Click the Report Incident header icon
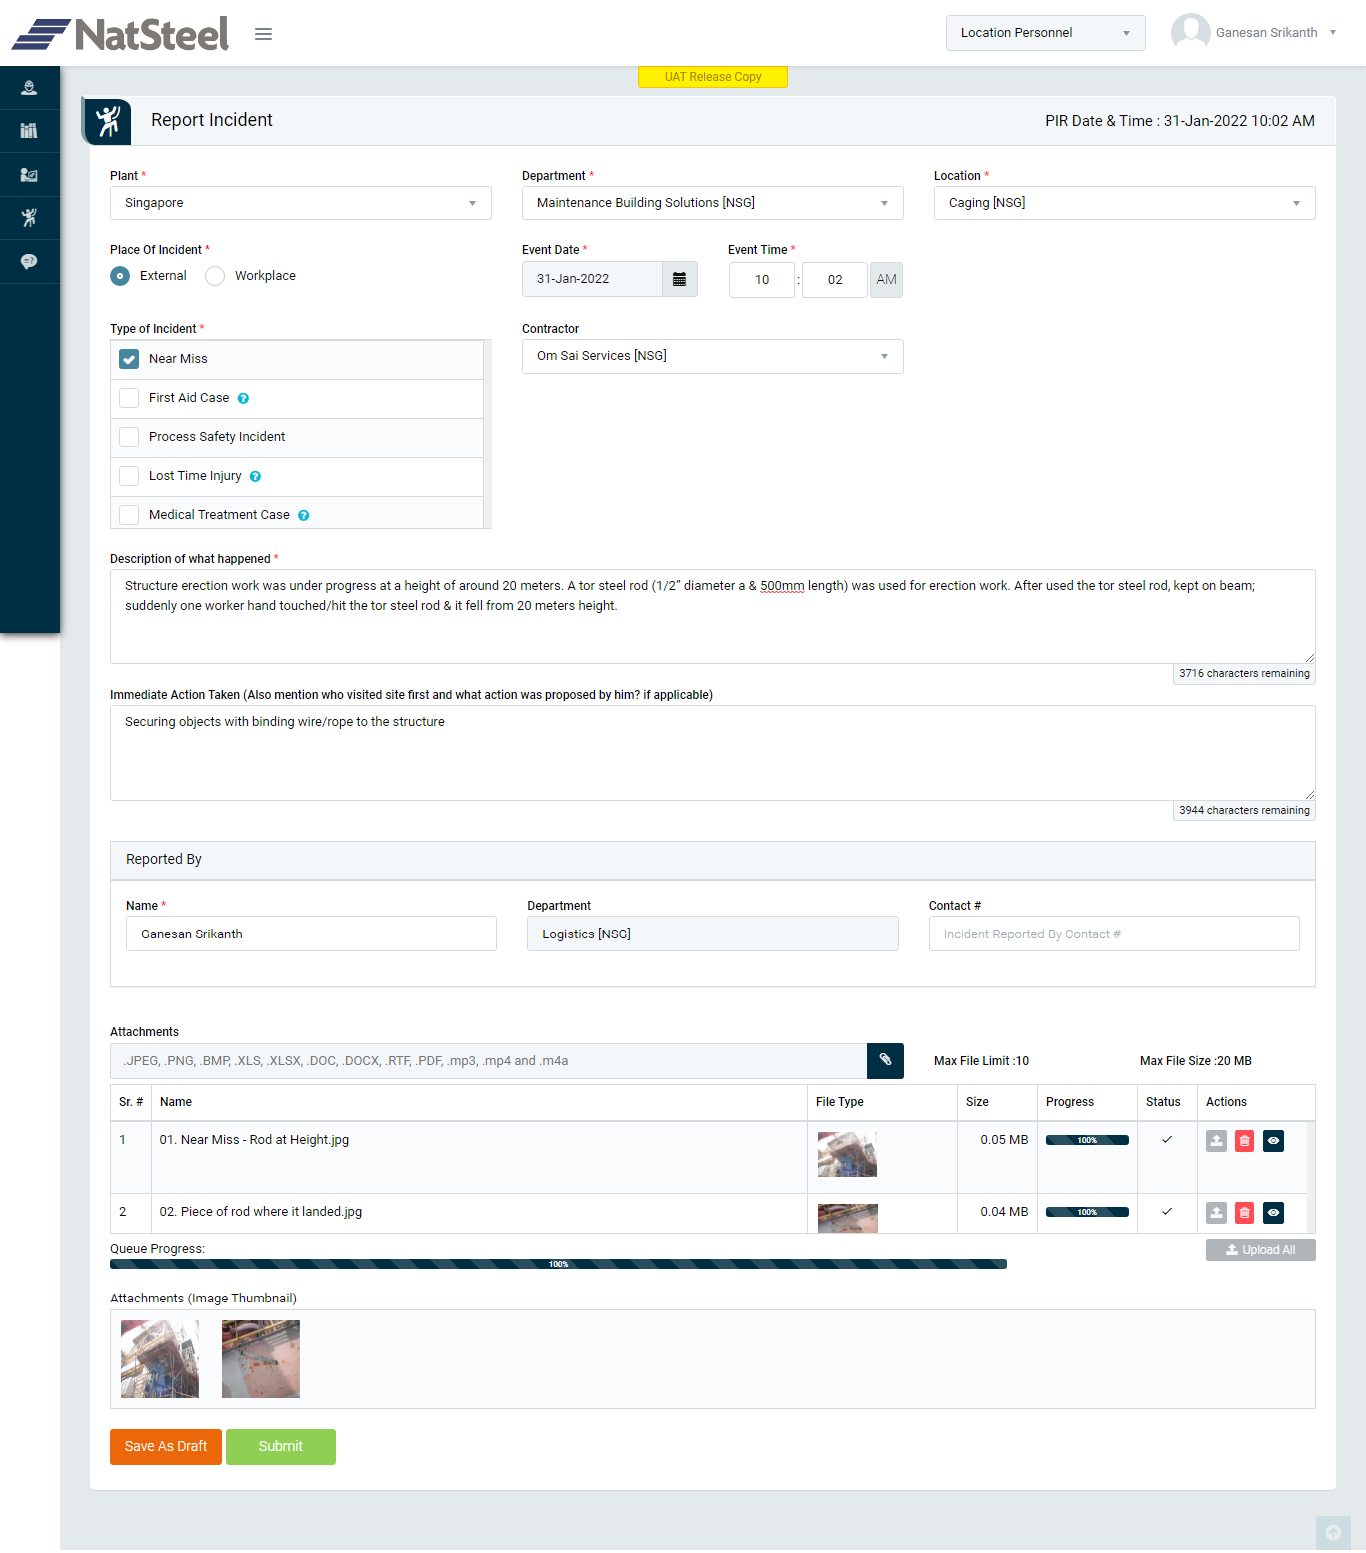The image size is (1366, 1553). pos(108,121)
